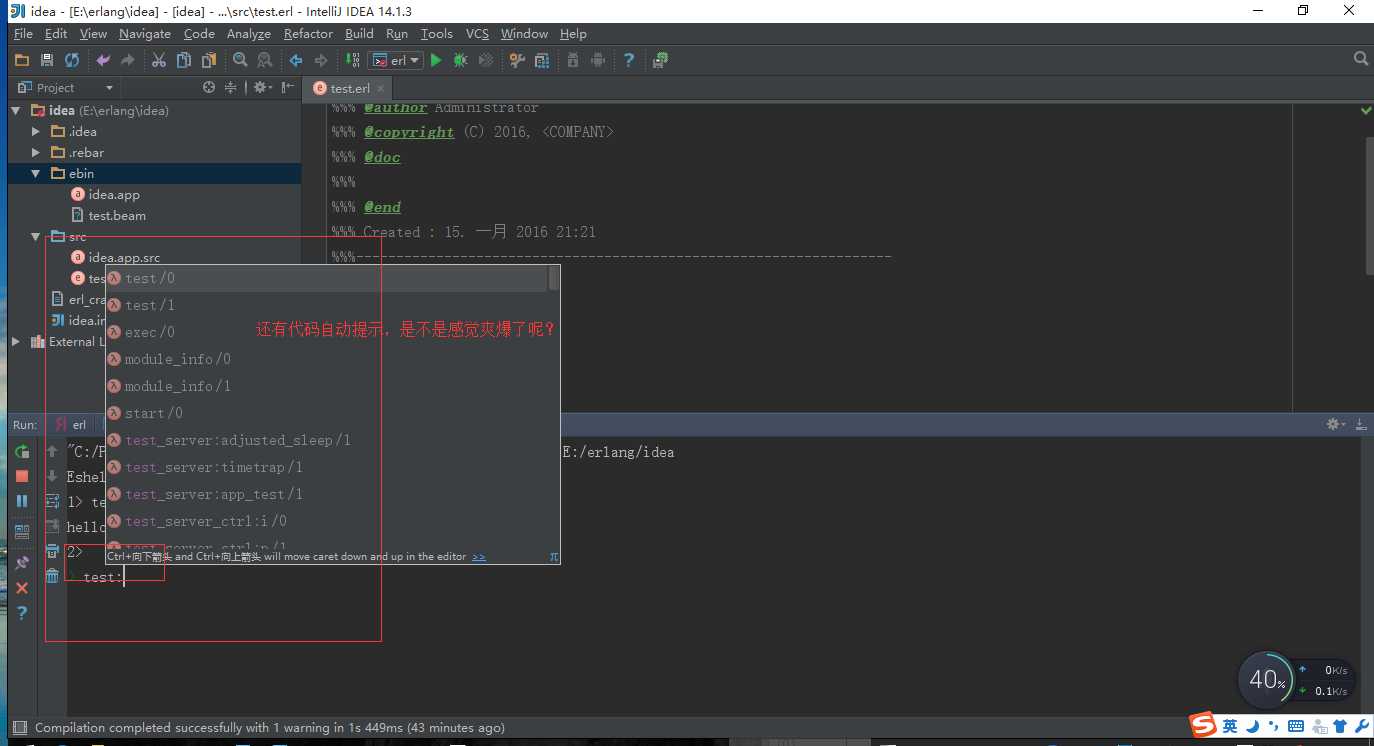Run the erl configuration with green play button
Image resolution: width=1374 pixels, height=746 pixels.
[436, 60]
